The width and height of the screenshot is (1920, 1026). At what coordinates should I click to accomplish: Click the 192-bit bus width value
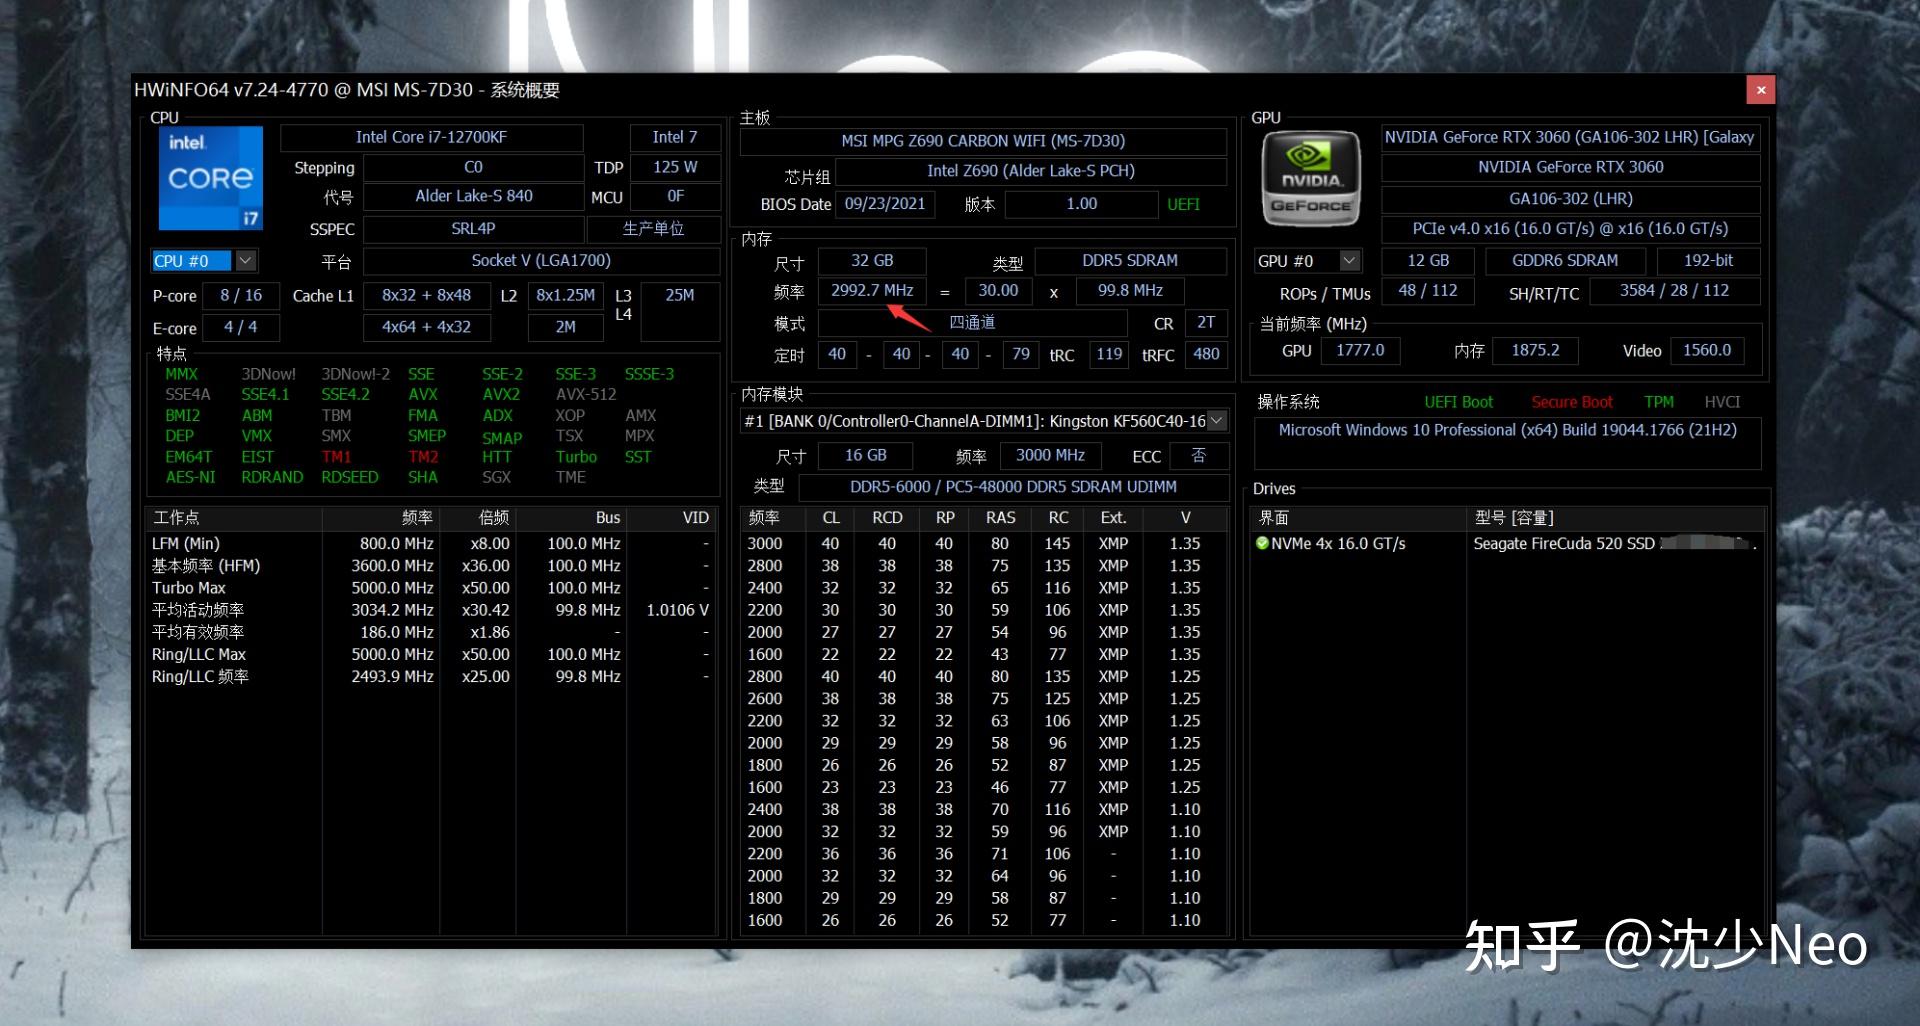point(1708,260)
